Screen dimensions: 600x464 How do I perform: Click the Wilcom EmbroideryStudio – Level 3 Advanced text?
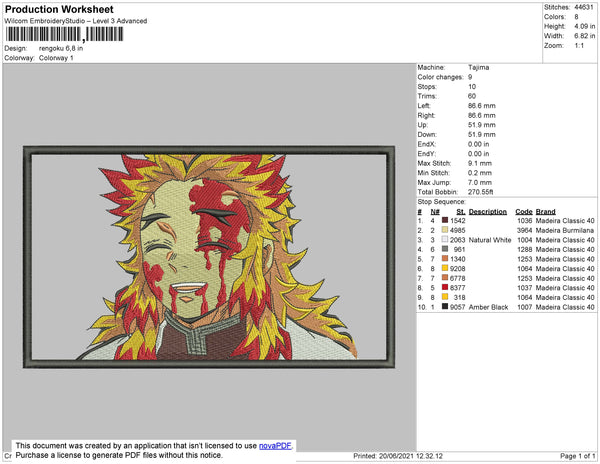tap(76, 21)
